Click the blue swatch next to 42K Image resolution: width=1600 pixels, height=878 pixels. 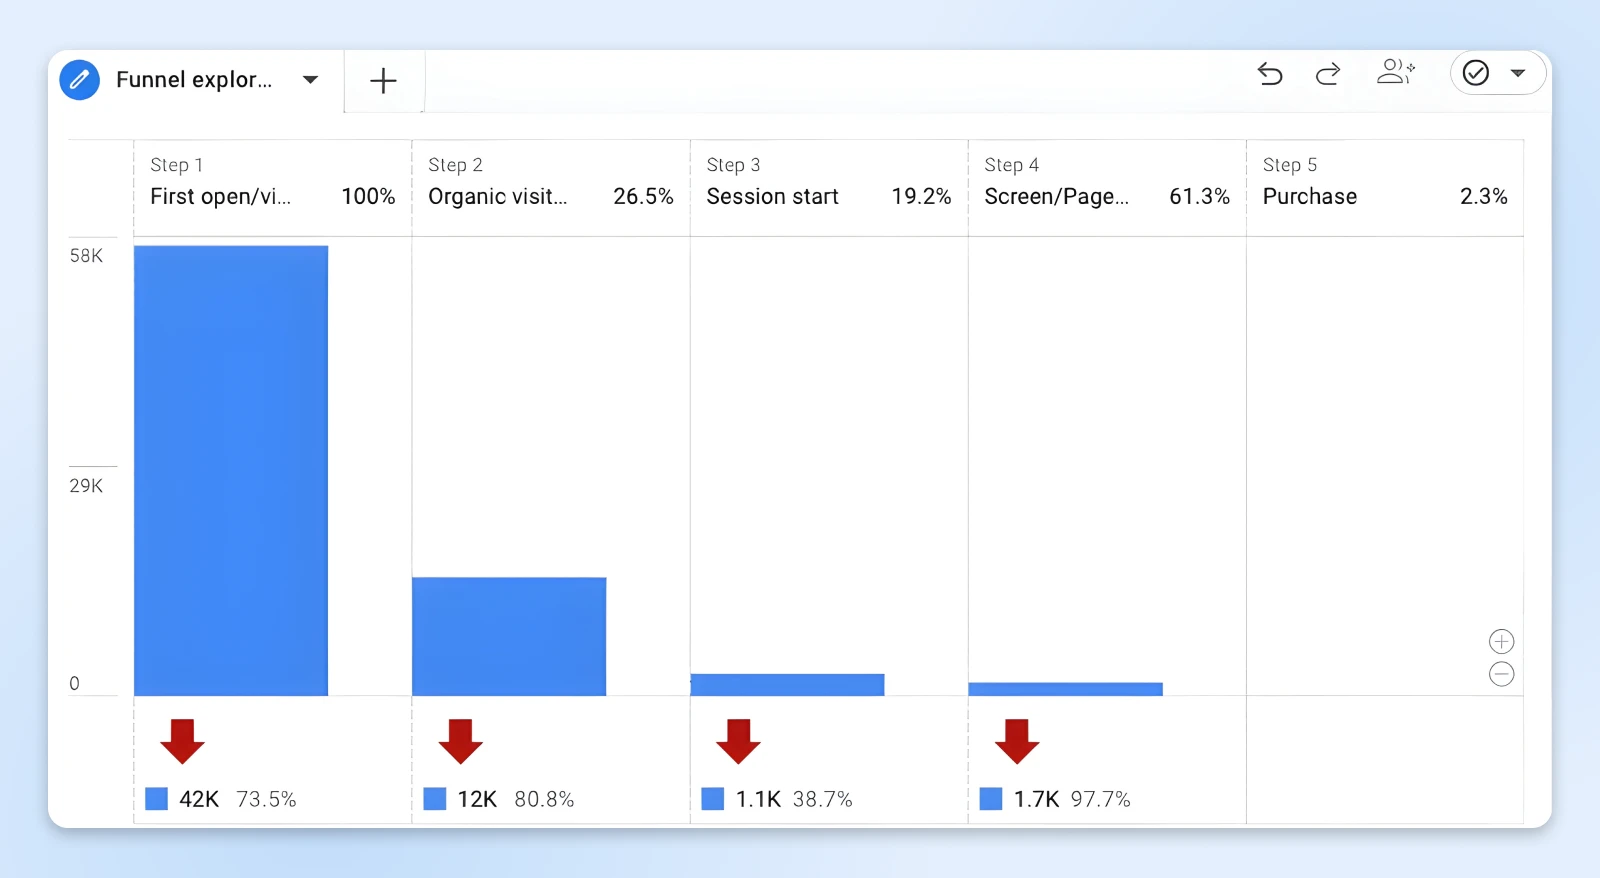click(157, 799)
